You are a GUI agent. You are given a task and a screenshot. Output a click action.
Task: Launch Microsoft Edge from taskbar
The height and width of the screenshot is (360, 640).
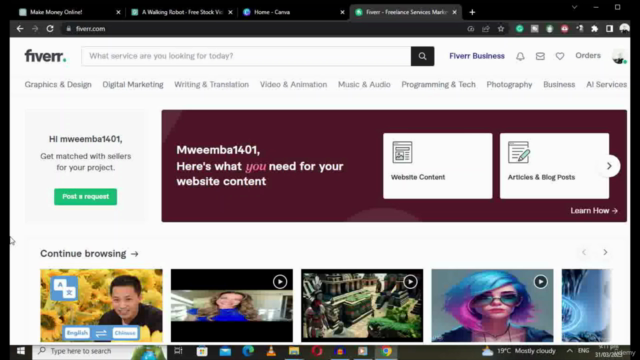[248, 351]
